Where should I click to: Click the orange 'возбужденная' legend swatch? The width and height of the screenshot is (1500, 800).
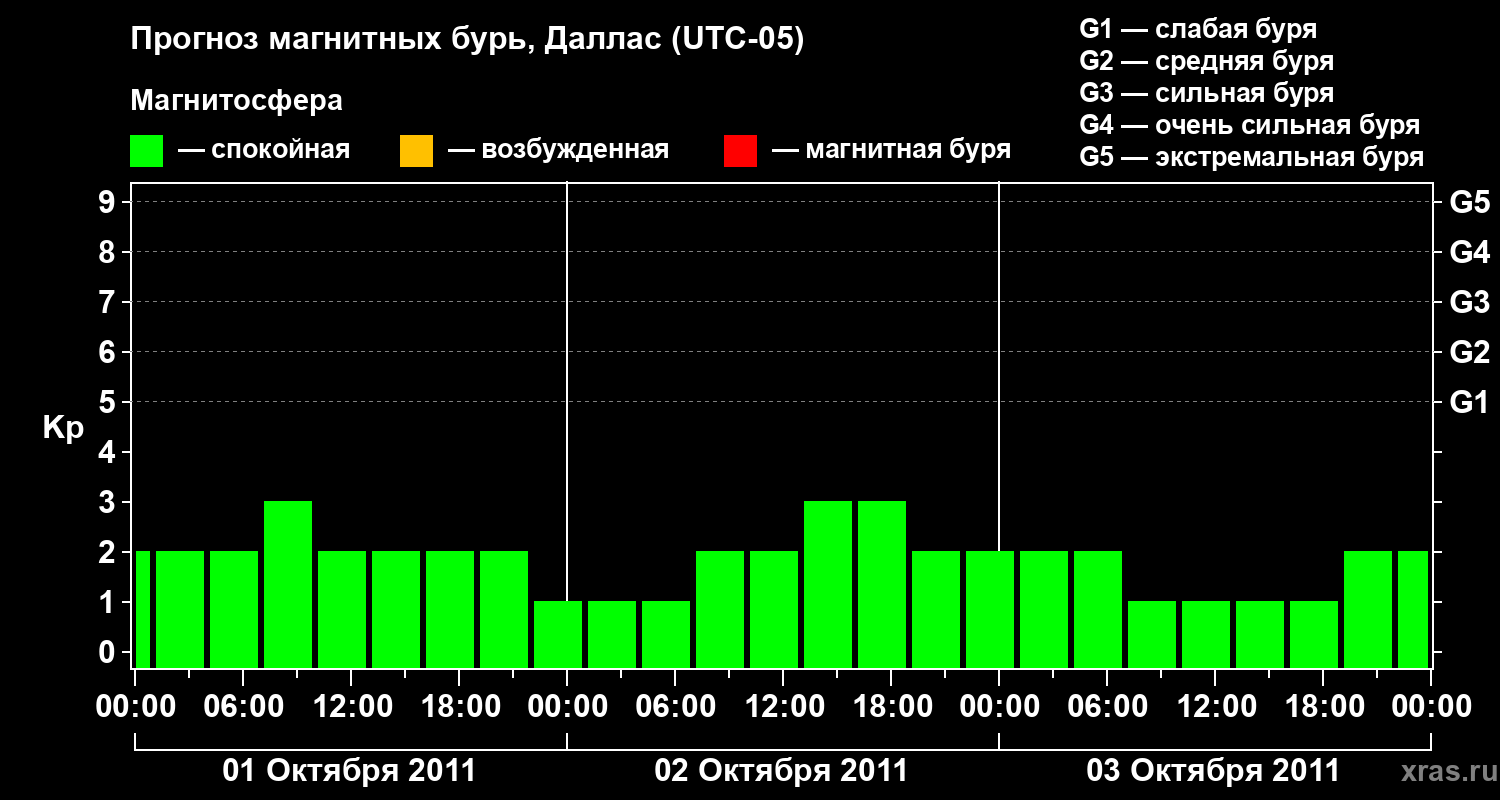click(x=416, y=151)
